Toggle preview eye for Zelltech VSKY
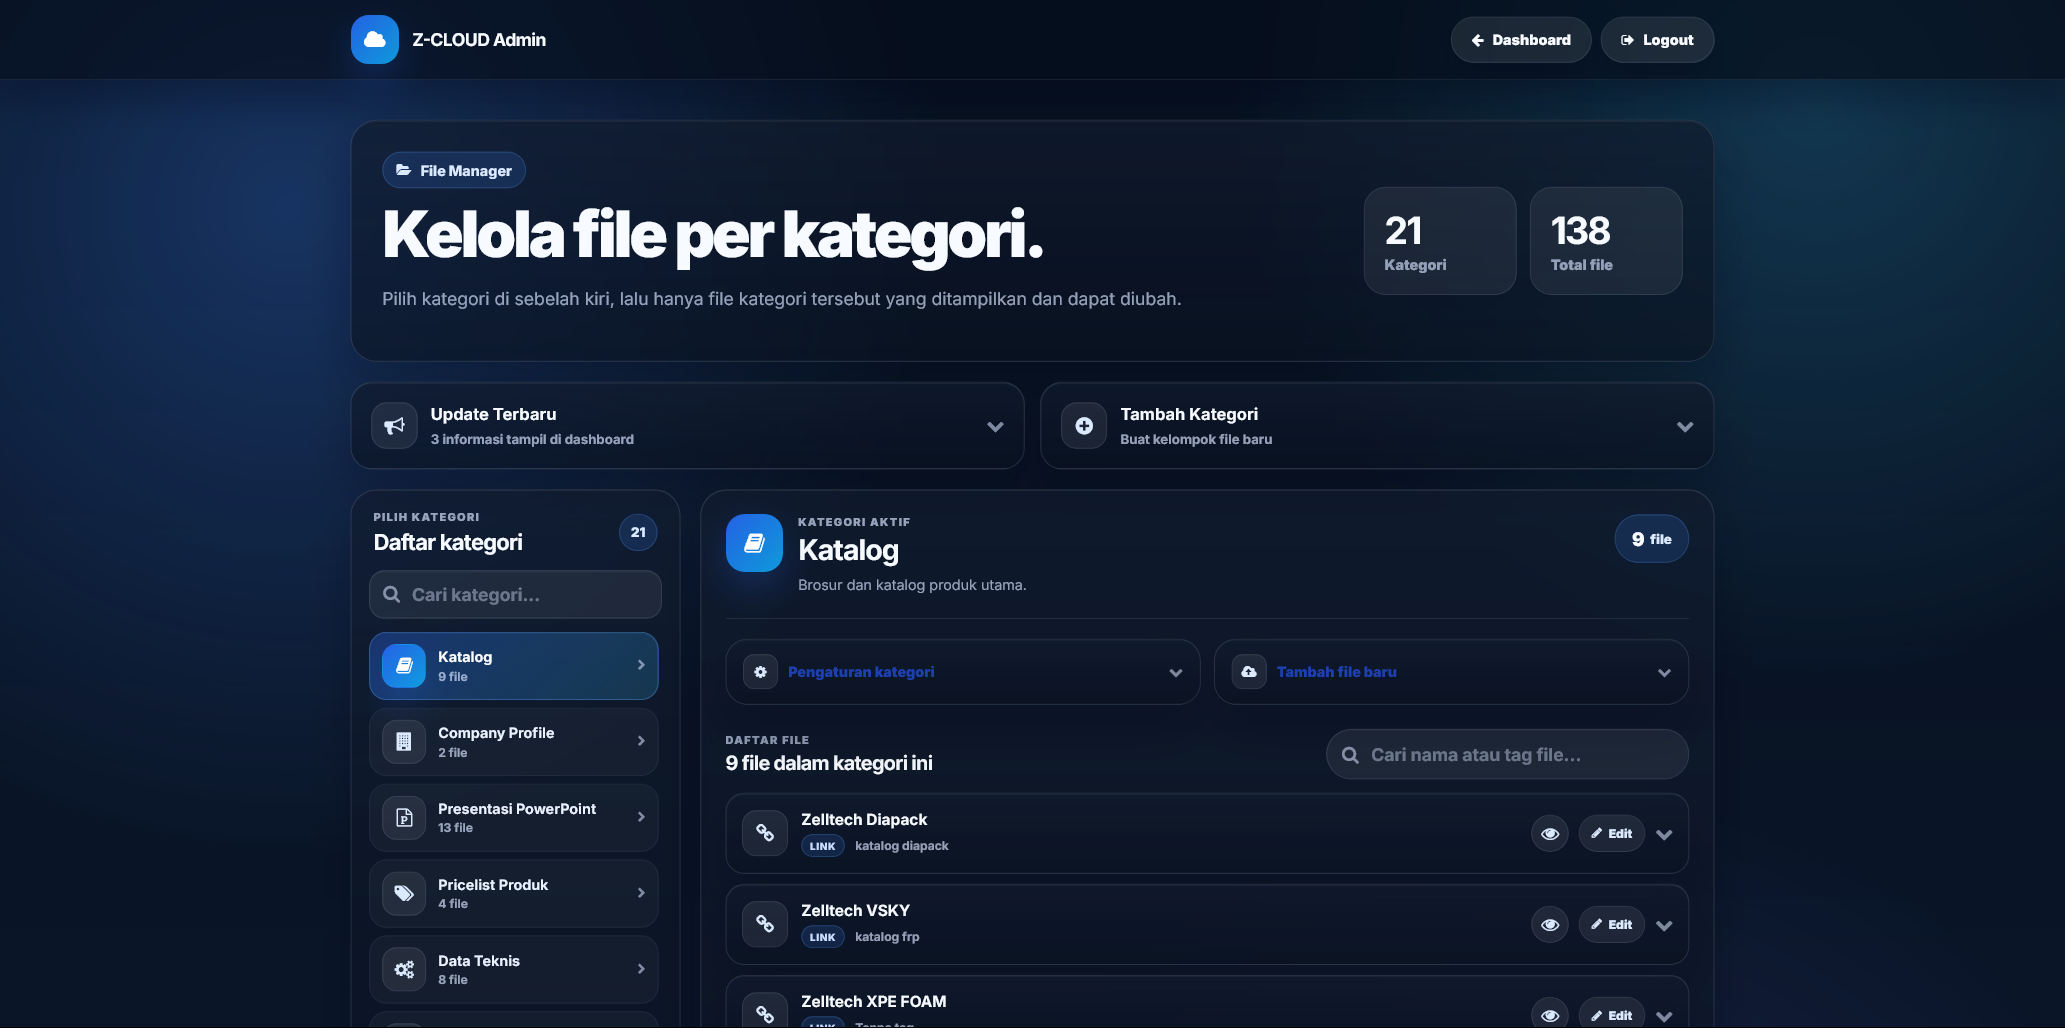This screenshot has width=2065, height=1028. 1550,925
